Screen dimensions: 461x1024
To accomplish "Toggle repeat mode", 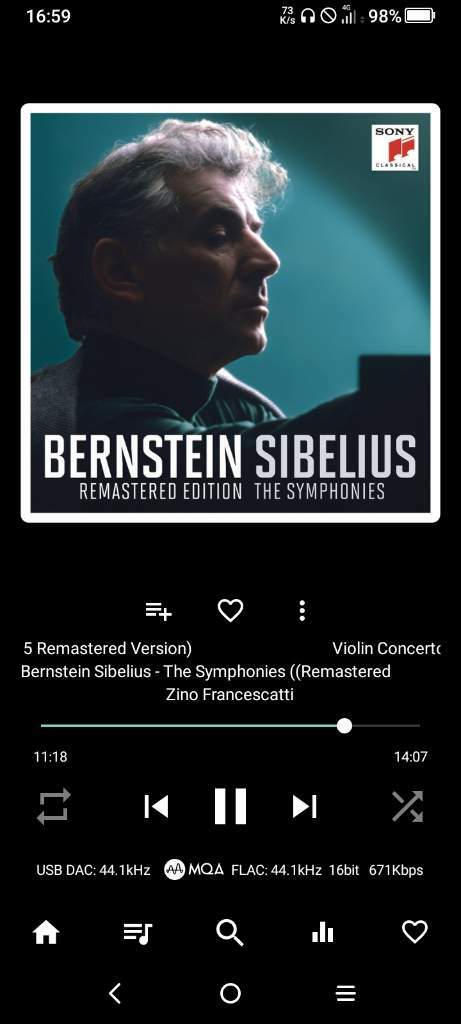I will (x=54, y=807).
